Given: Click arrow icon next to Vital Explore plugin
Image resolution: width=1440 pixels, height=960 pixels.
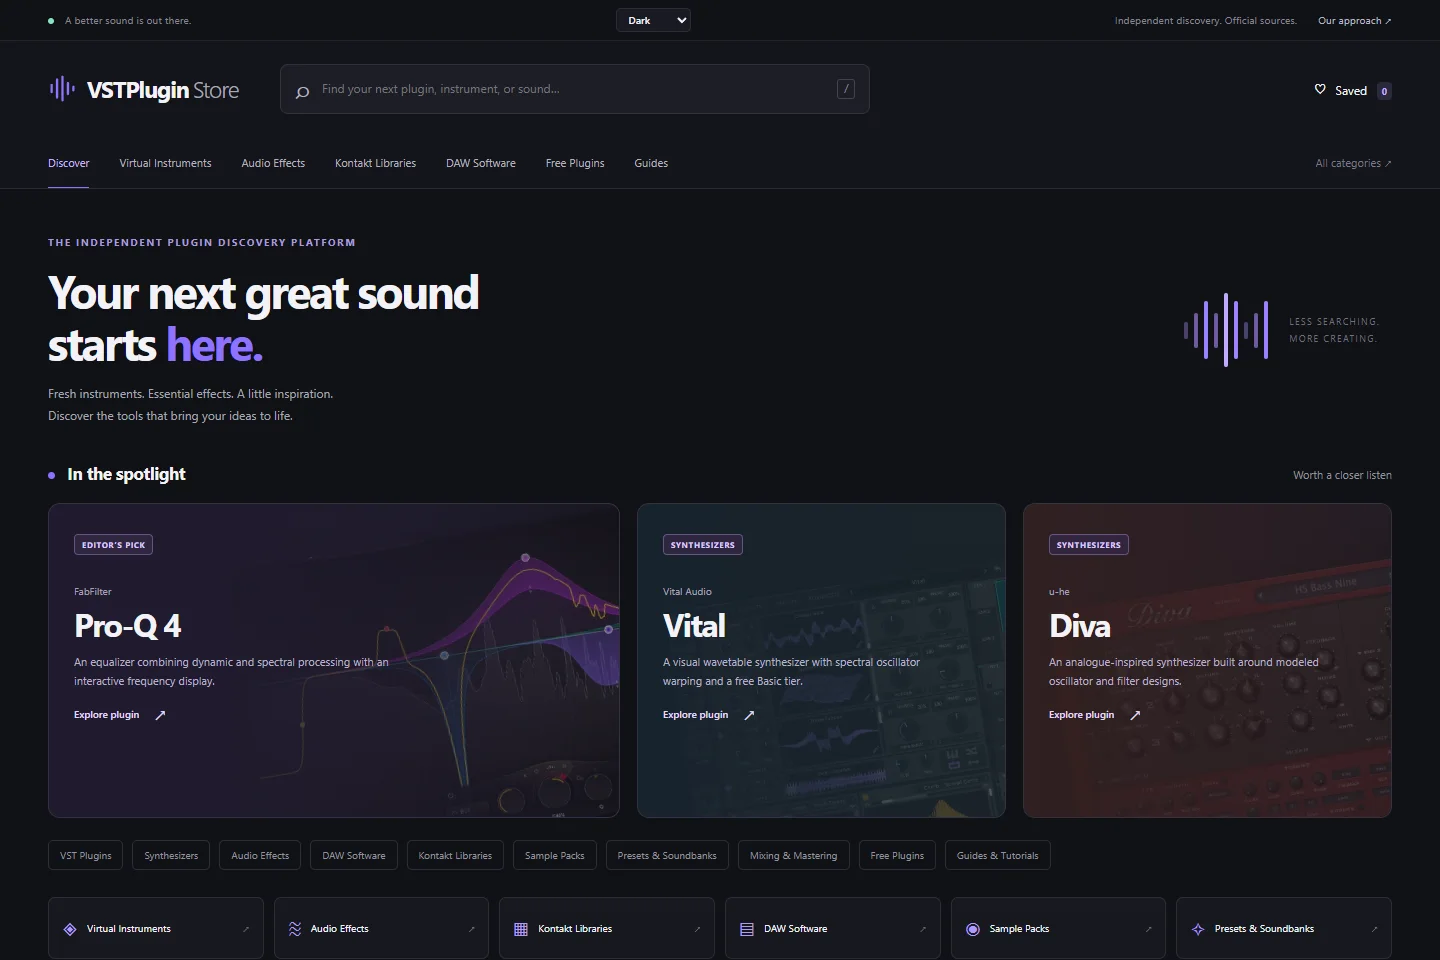Looking at the screenshot, I should (749, 715).
